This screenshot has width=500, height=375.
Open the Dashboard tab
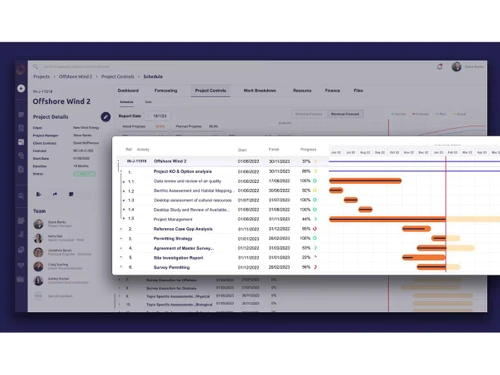pyautogui.click(x=128, y=91)
